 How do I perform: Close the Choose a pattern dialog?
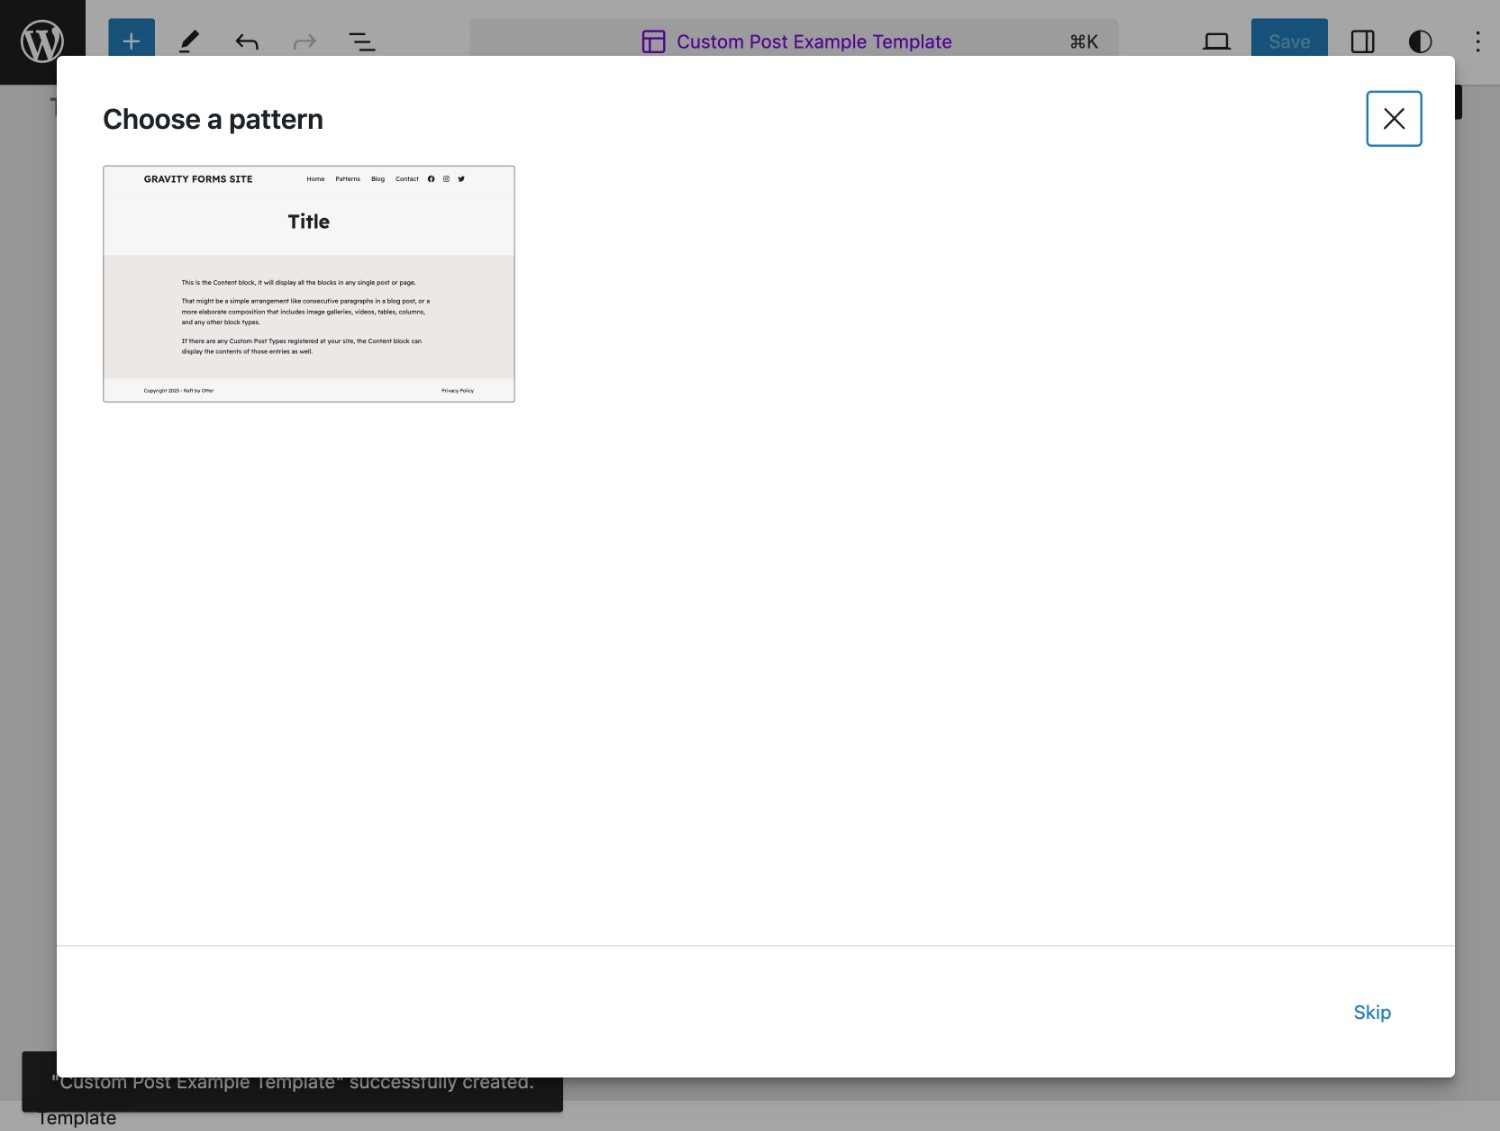[1394, 119]
